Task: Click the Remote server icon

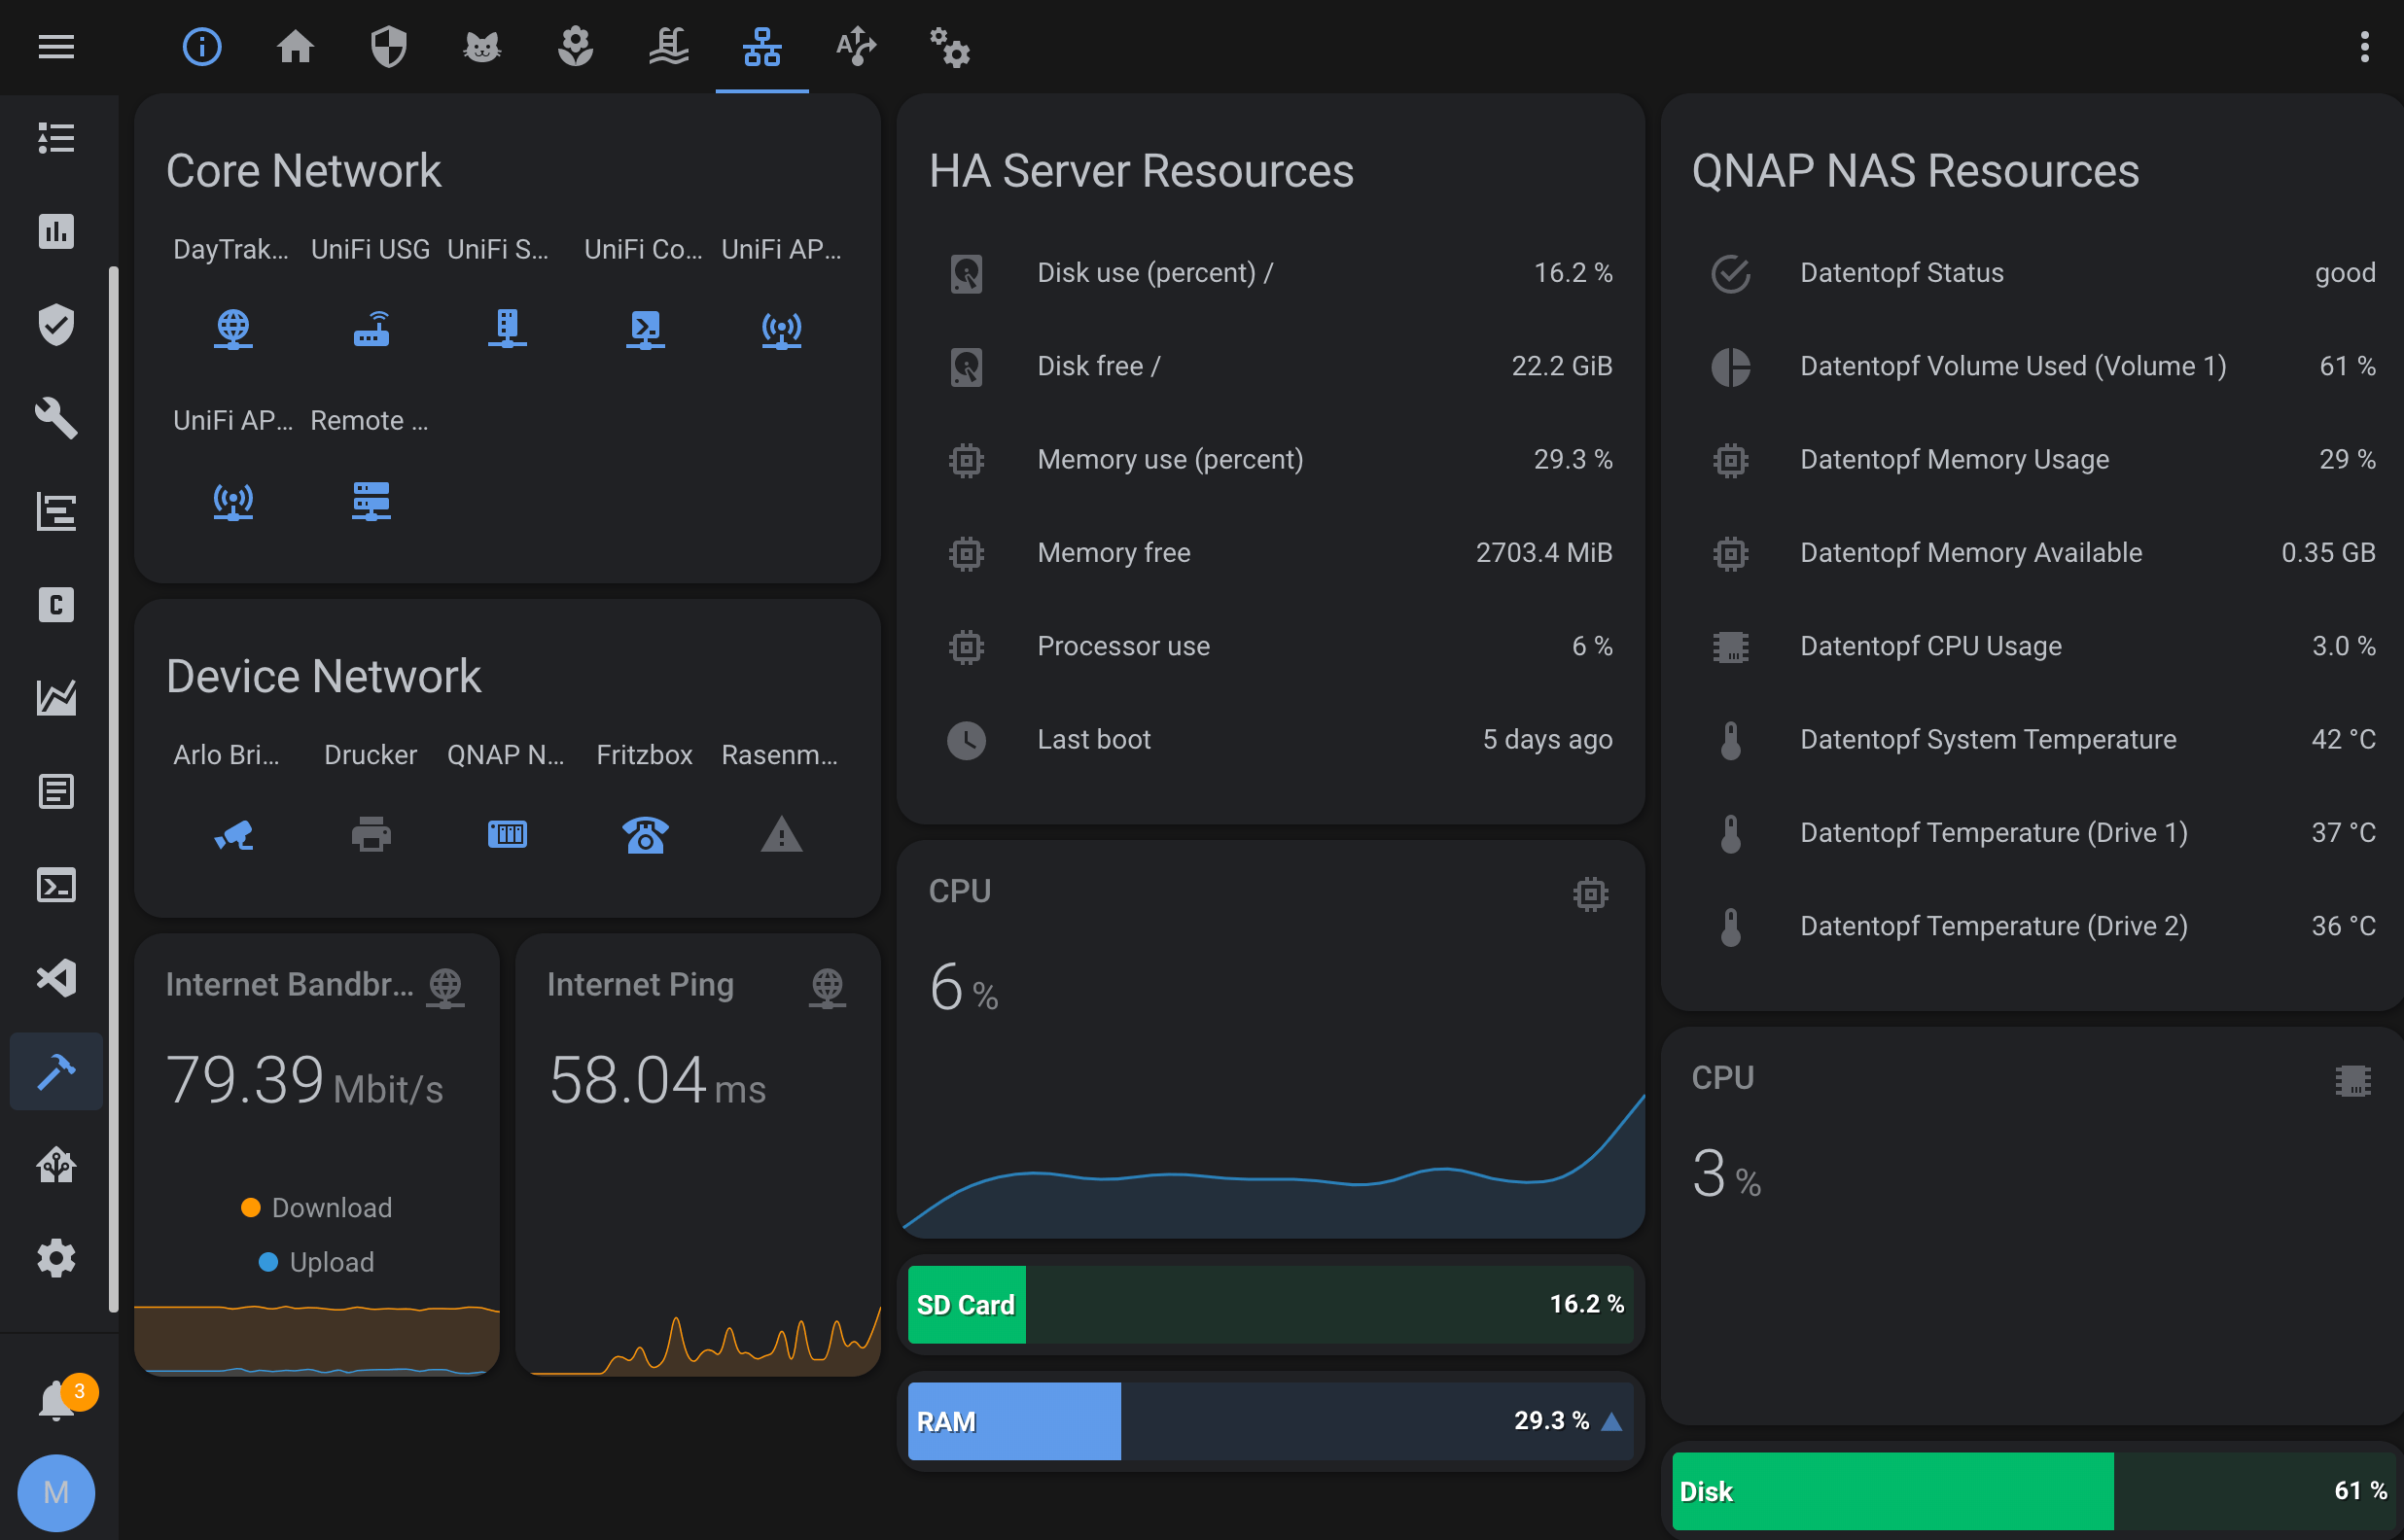Action: click(x=371, y=500)
